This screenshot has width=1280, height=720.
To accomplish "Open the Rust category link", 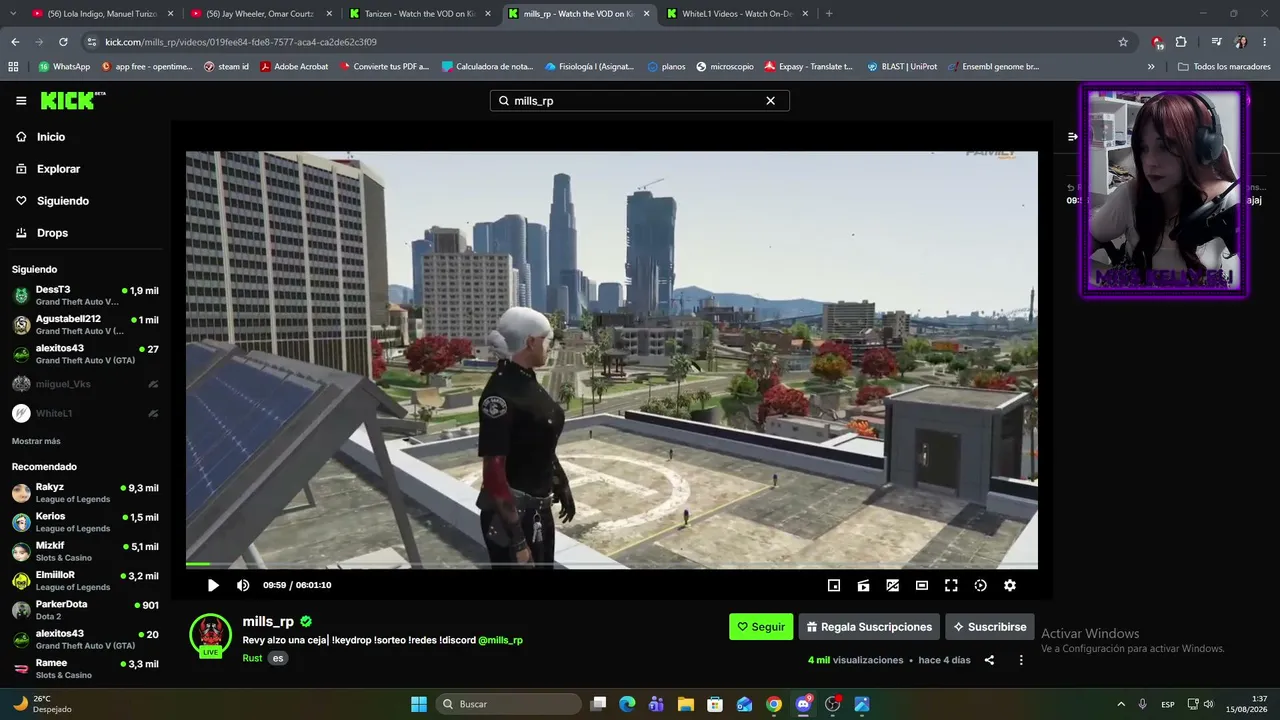I will pyautogui.click(x=252, y=658).
